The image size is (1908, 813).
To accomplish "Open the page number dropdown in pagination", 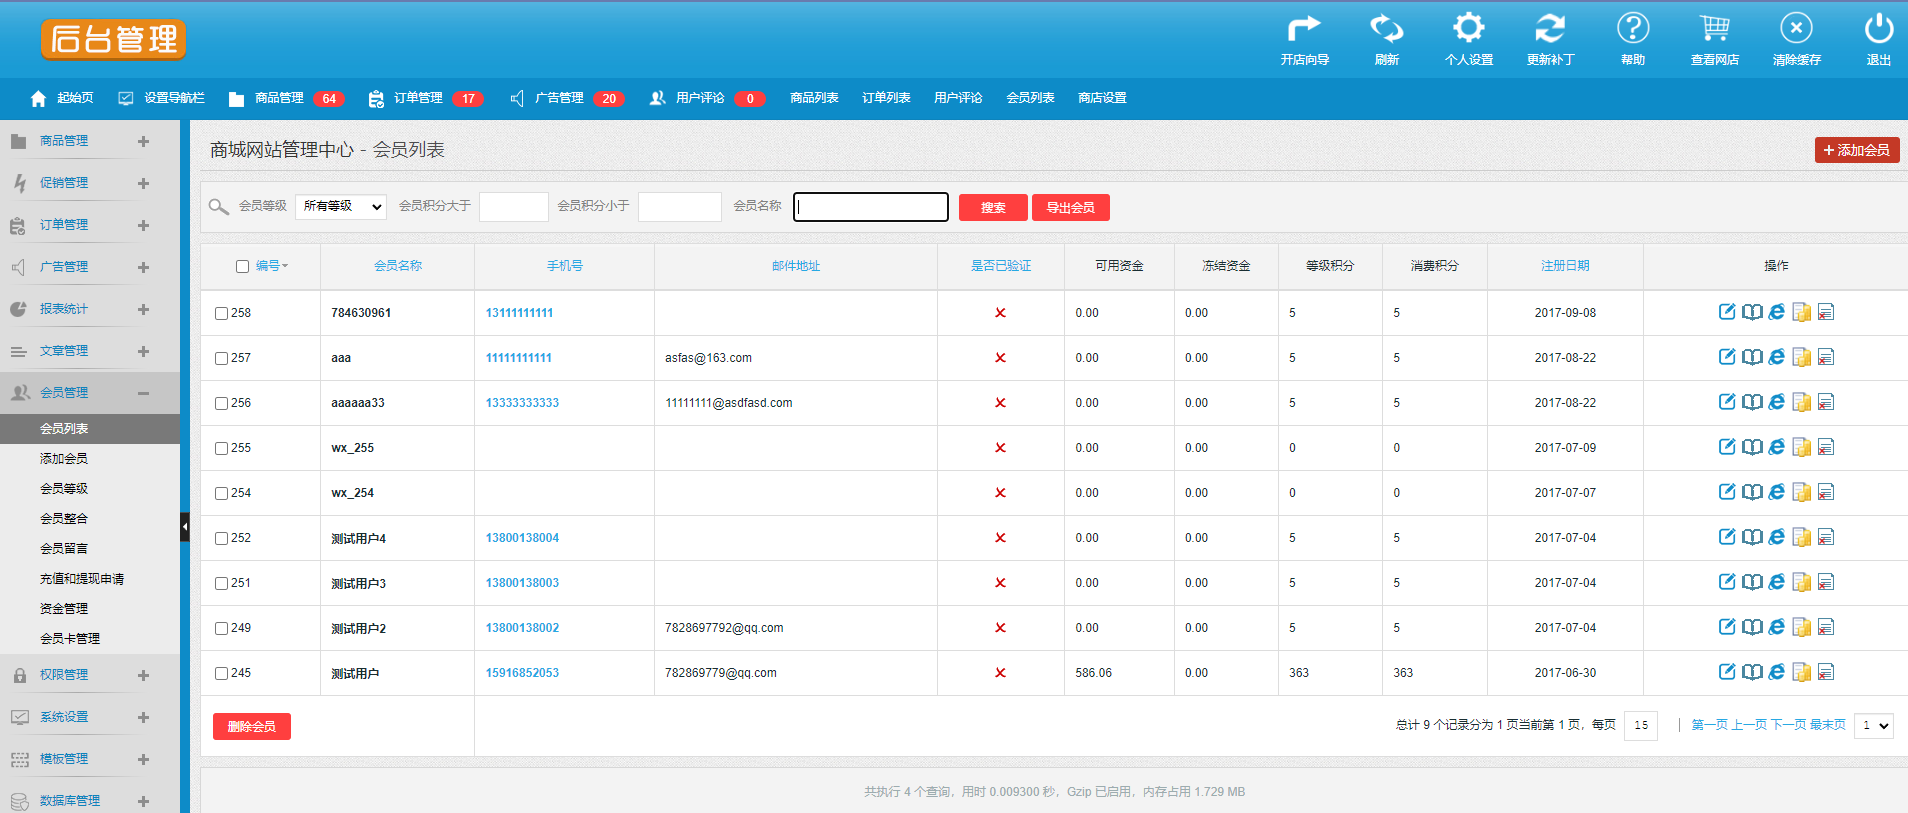I will click(x=1874, y=725).
